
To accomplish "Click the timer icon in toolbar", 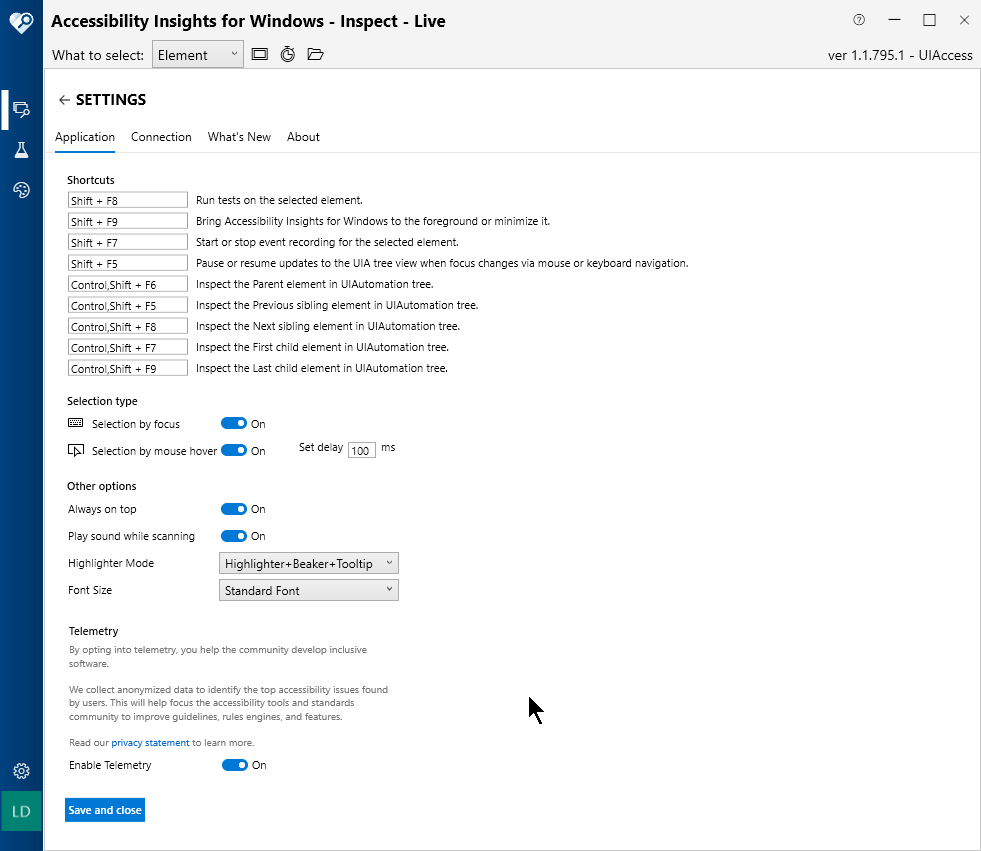I will point(288,54).
